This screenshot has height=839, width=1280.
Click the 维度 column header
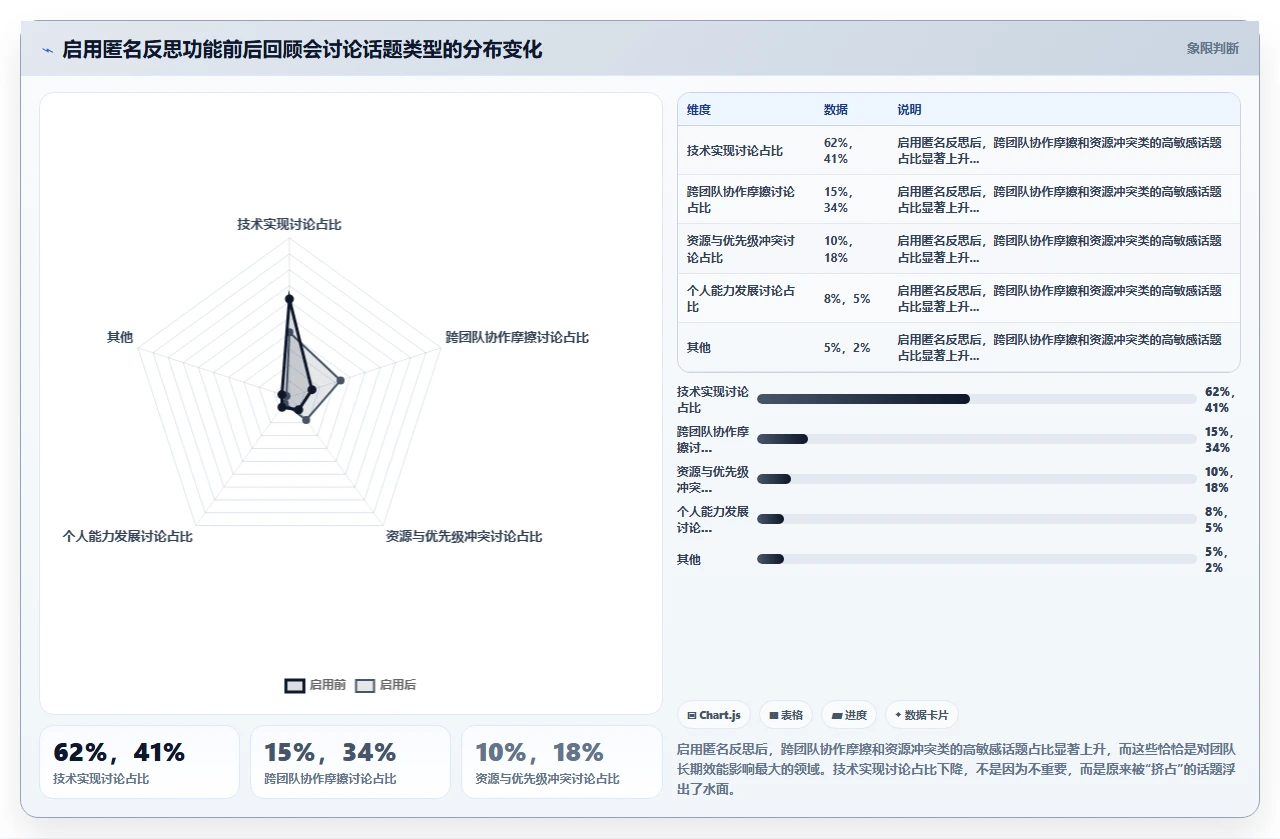pyautogui.click(x=699, y=110)
